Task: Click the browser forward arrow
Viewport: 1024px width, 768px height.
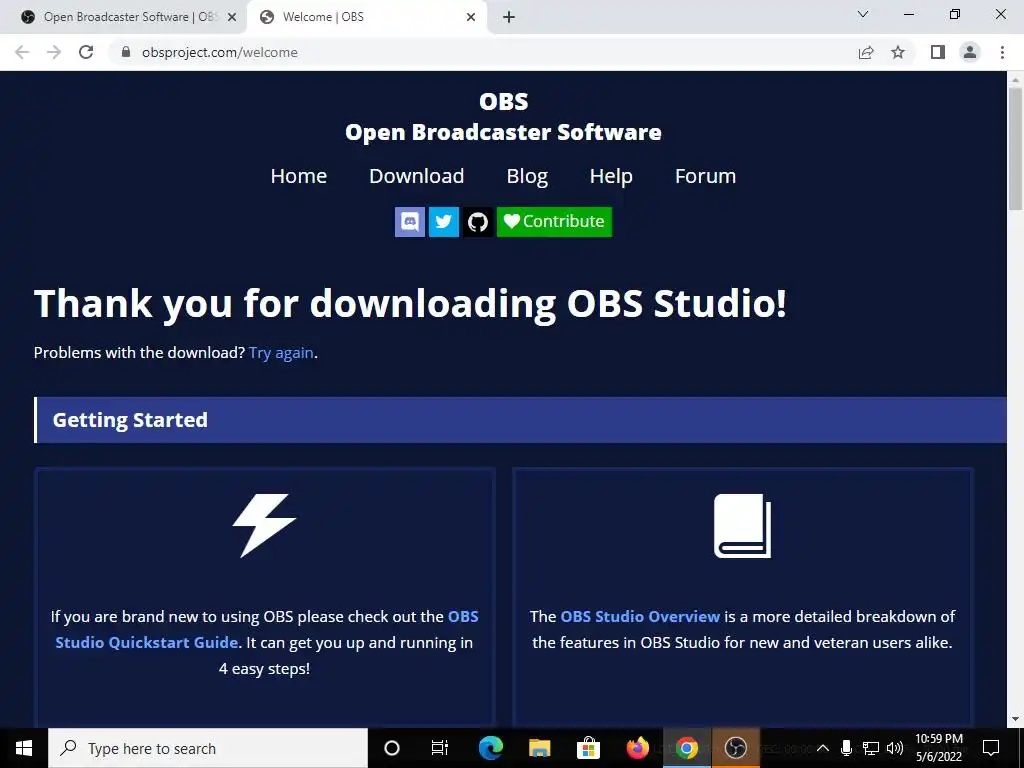Action: pyautogui.click(x=54, y=52)
